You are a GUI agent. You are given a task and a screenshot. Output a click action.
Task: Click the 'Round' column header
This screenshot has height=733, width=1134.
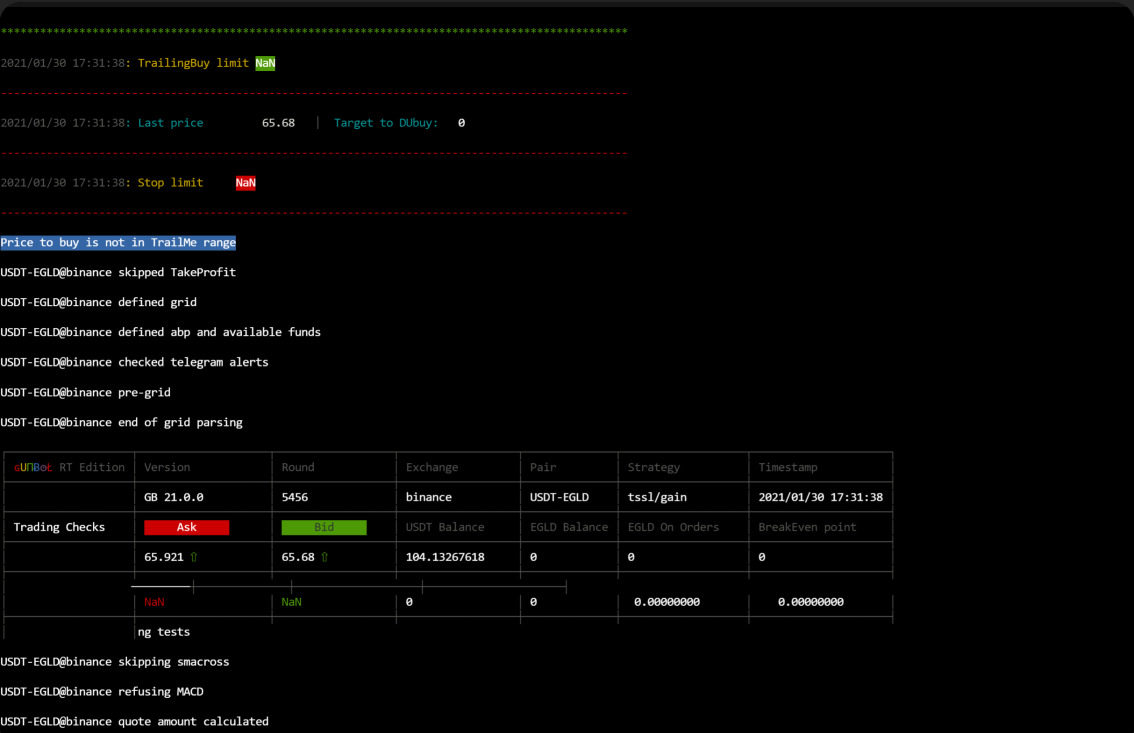[x=298, y=468]
